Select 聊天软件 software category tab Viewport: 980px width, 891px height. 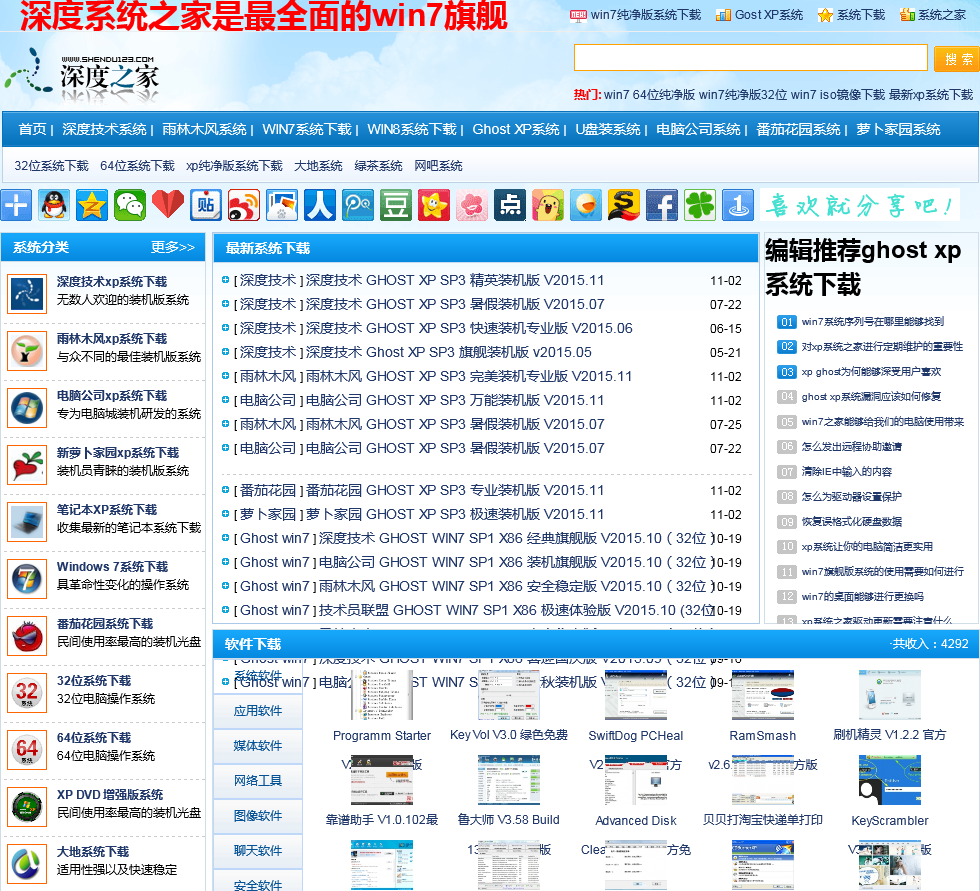(258, 851)
